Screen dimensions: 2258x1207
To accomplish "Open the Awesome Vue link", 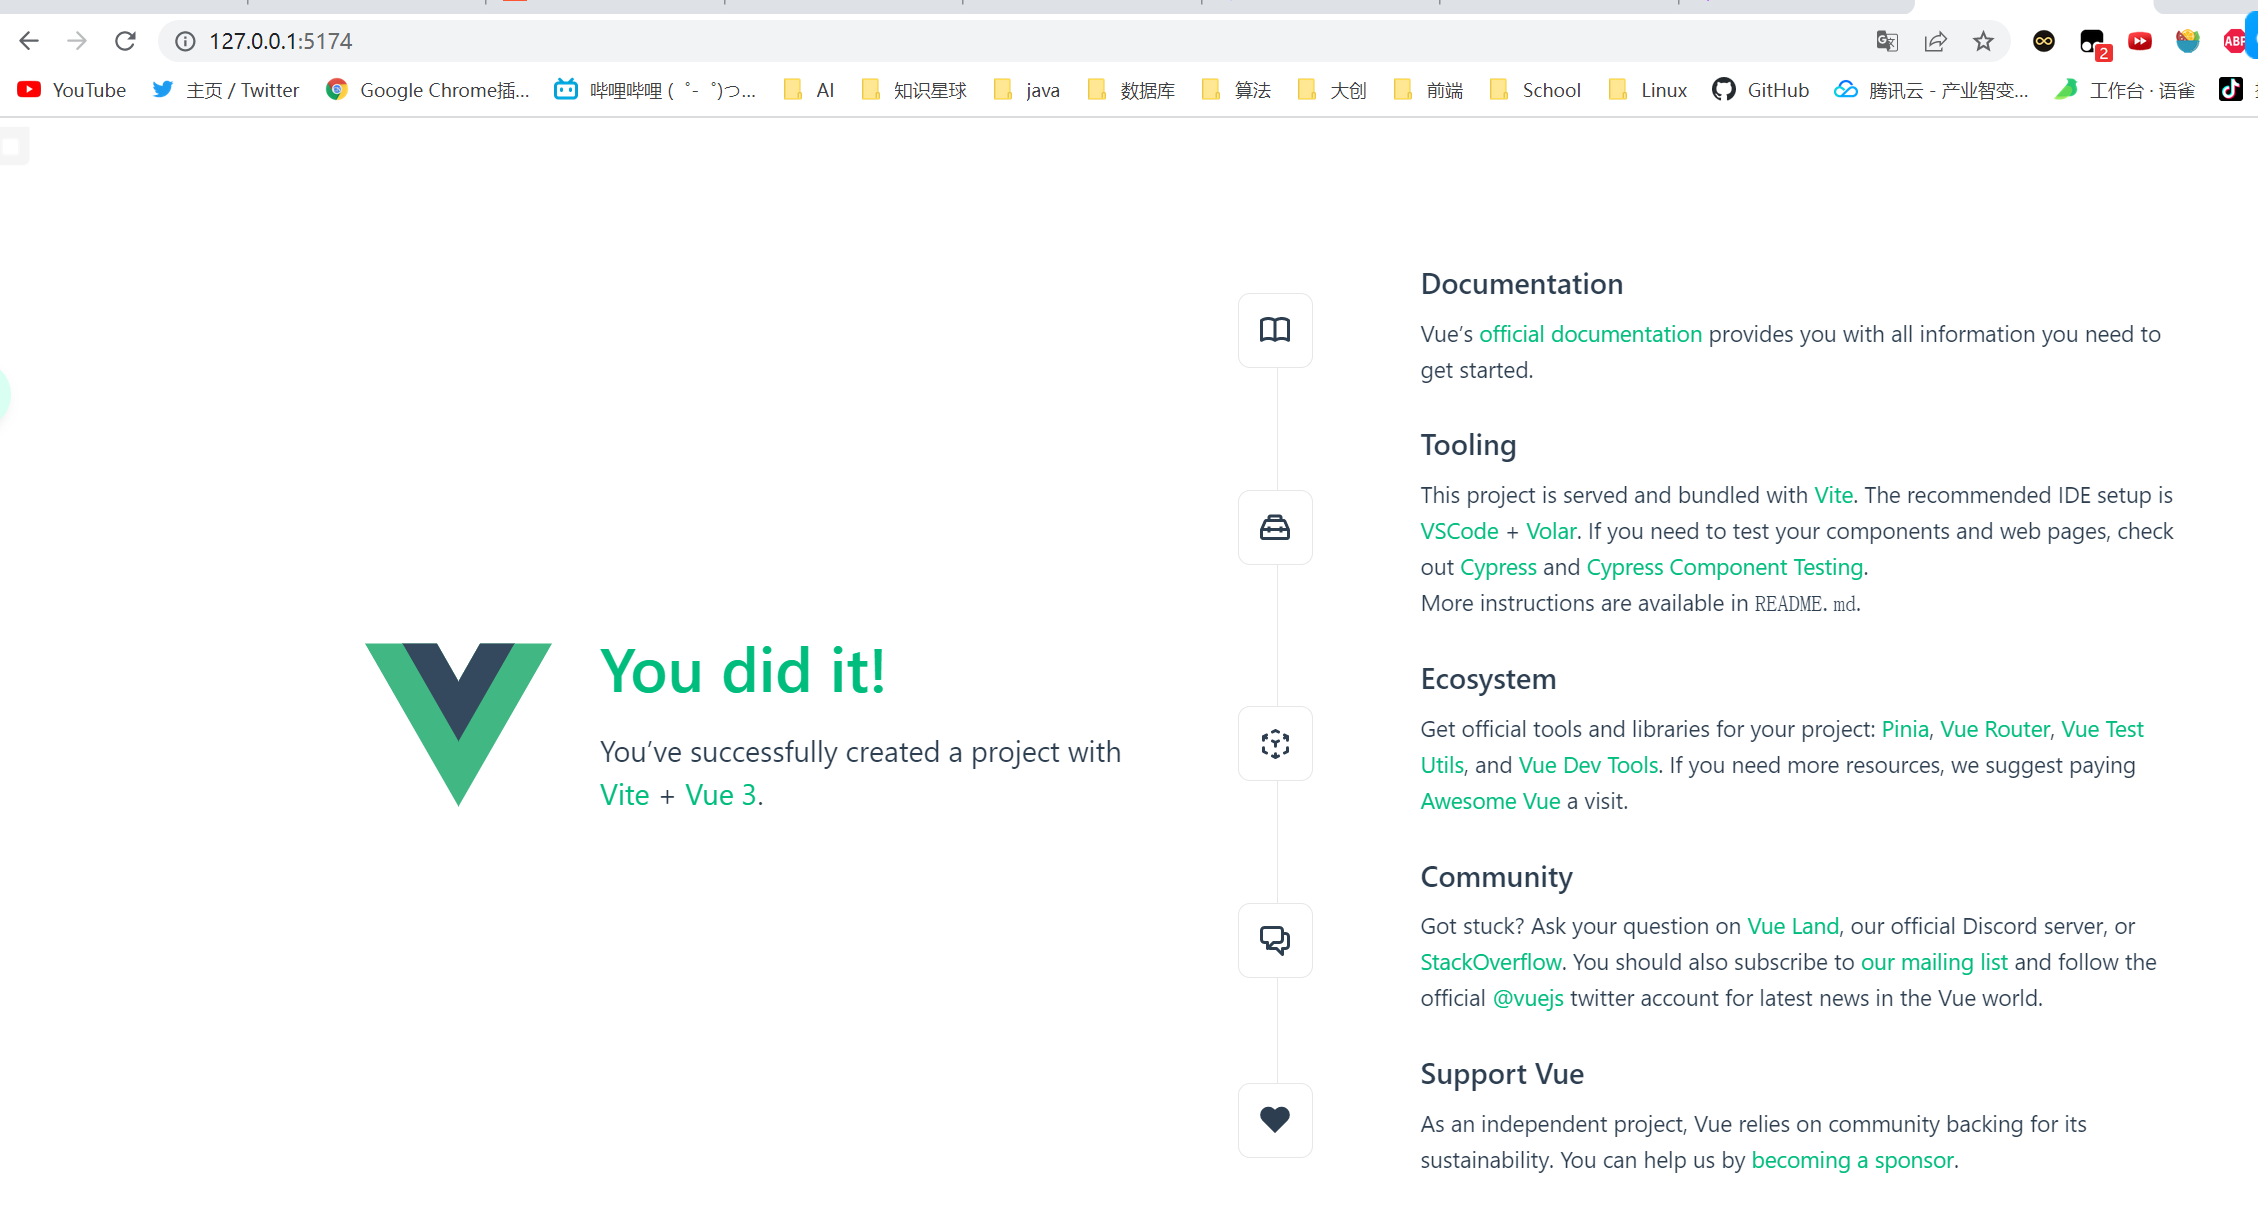I will (x=1490, y=801).
